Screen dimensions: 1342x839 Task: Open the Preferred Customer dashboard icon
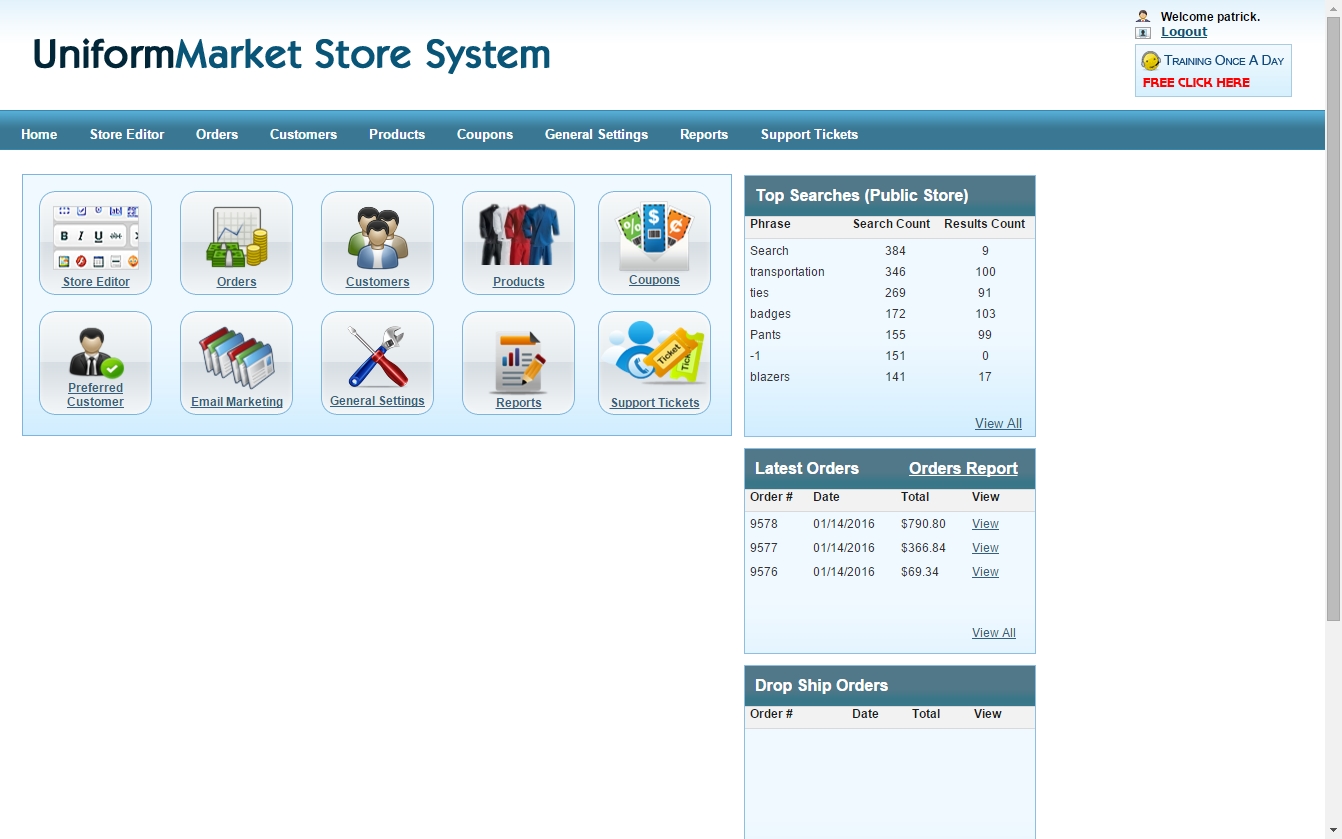click(x=95, y=363)
